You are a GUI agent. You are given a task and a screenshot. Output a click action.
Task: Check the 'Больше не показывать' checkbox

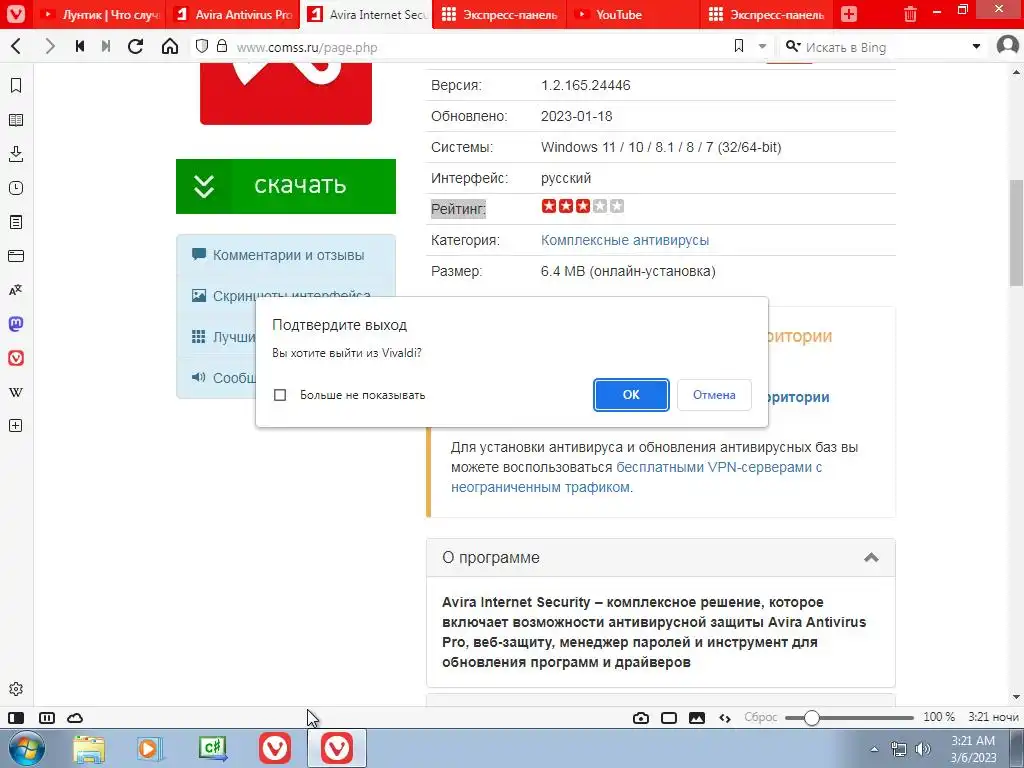click(280, 395)
